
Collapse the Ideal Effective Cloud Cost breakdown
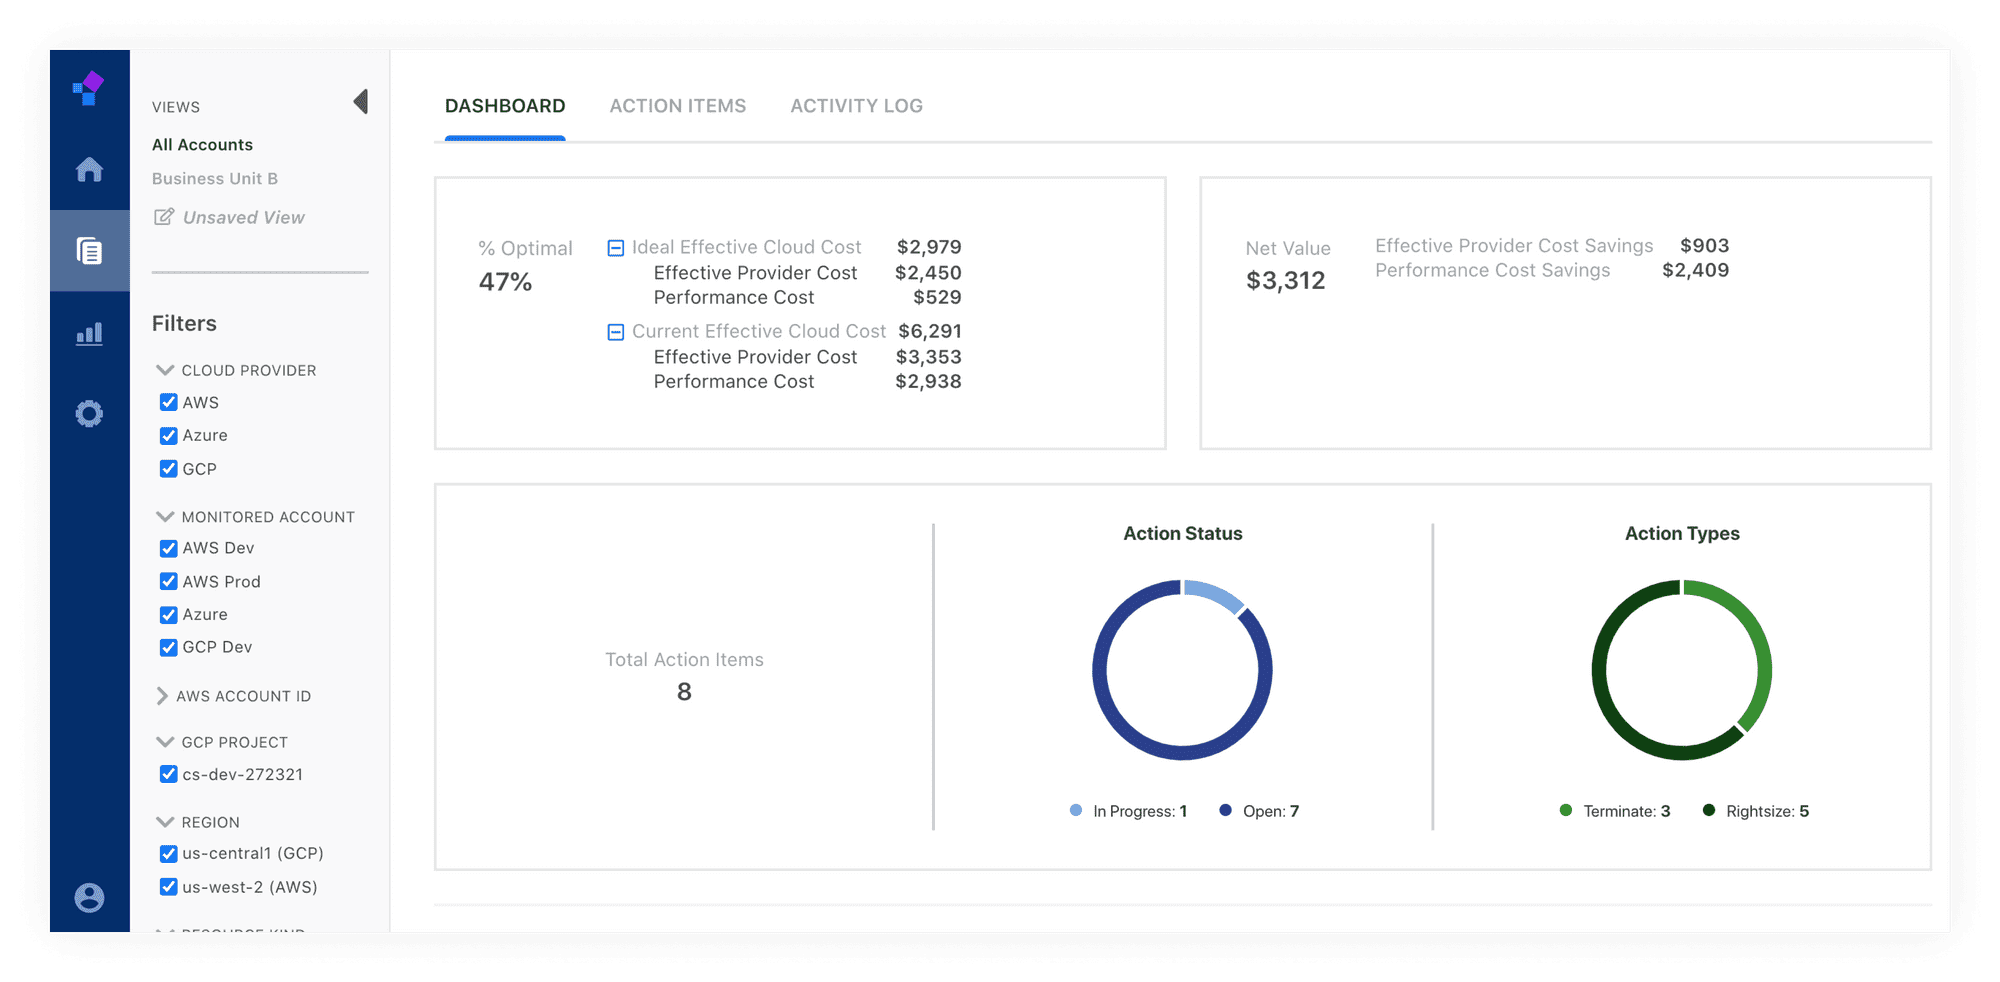point(616,248)
